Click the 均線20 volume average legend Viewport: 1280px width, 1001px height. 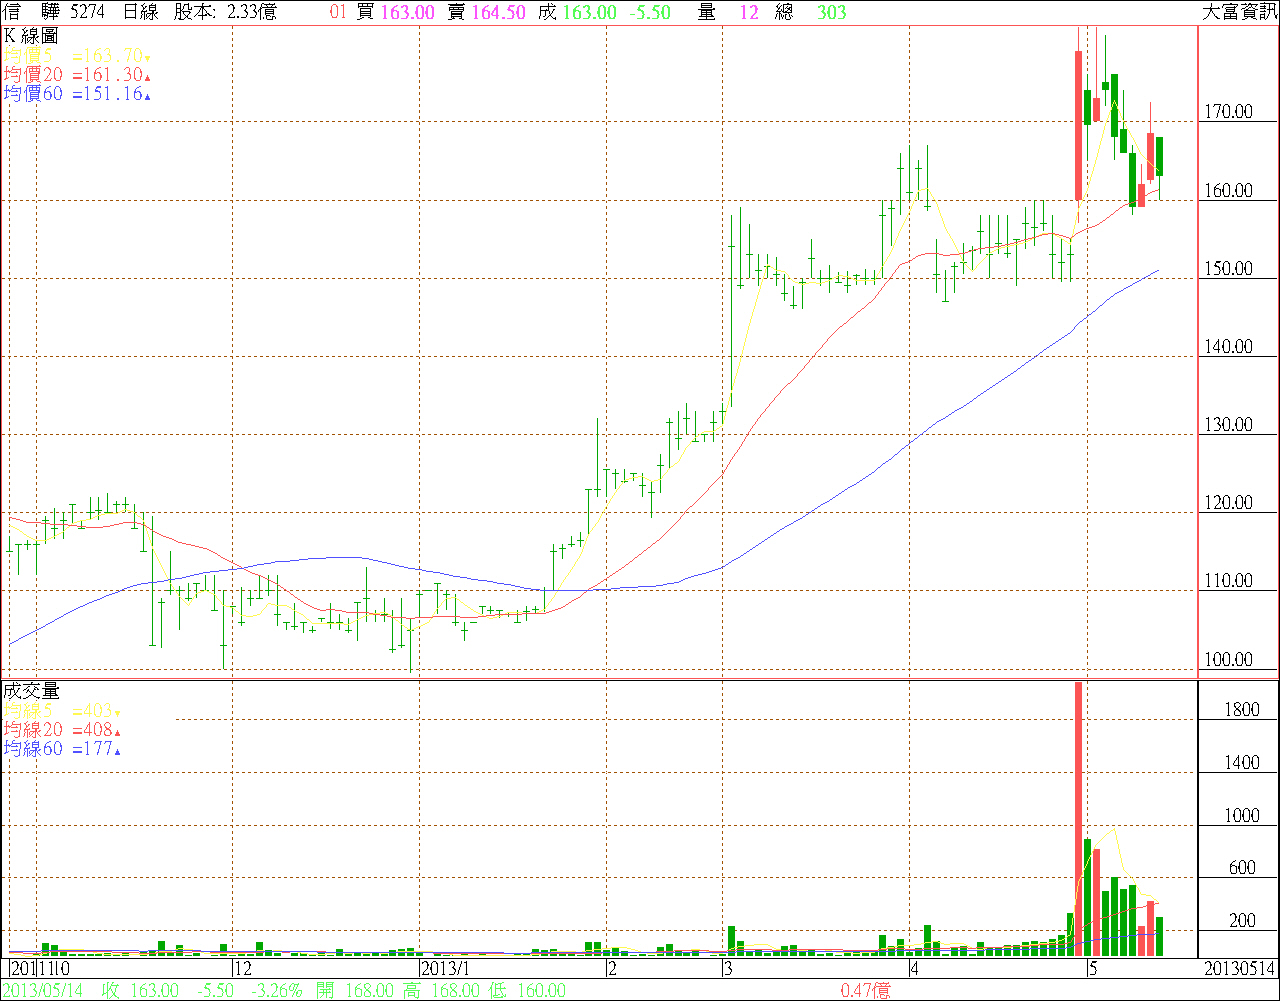point(62,730)
